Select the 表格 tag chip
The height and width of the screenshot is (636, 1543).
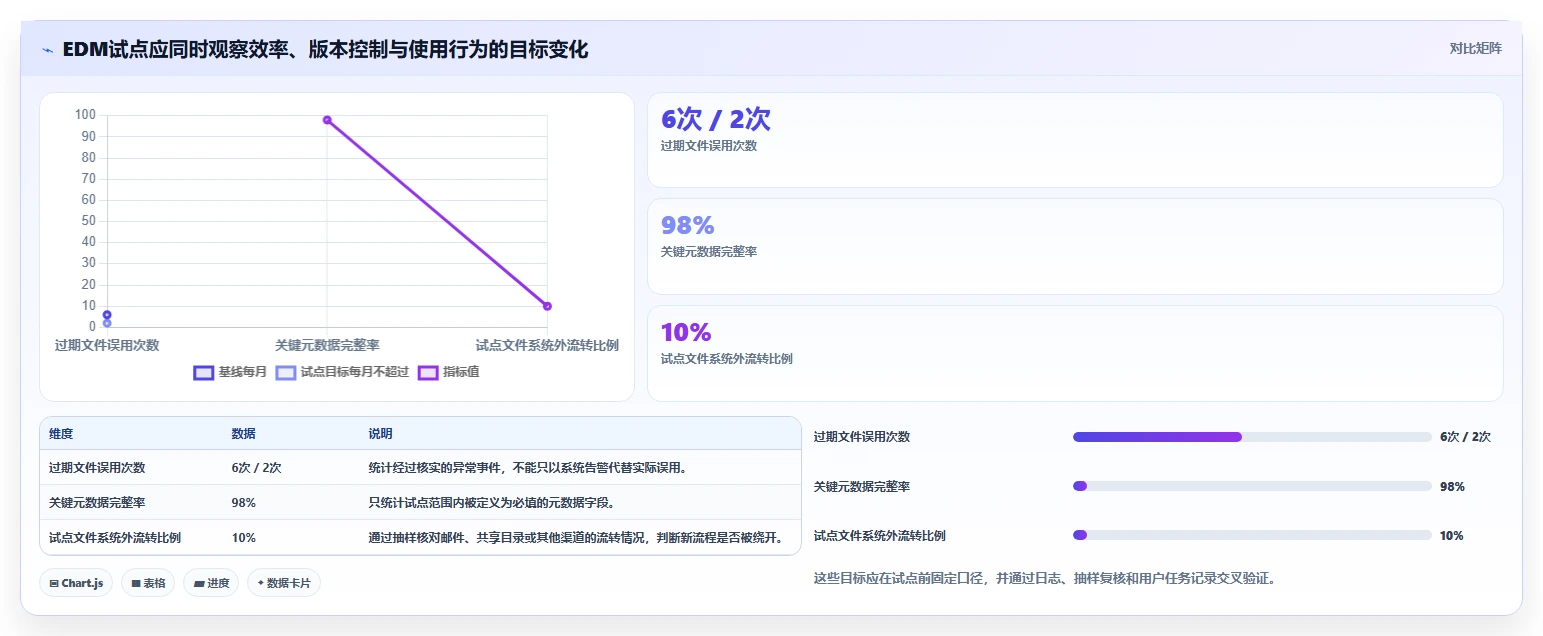tap(148, 583)
